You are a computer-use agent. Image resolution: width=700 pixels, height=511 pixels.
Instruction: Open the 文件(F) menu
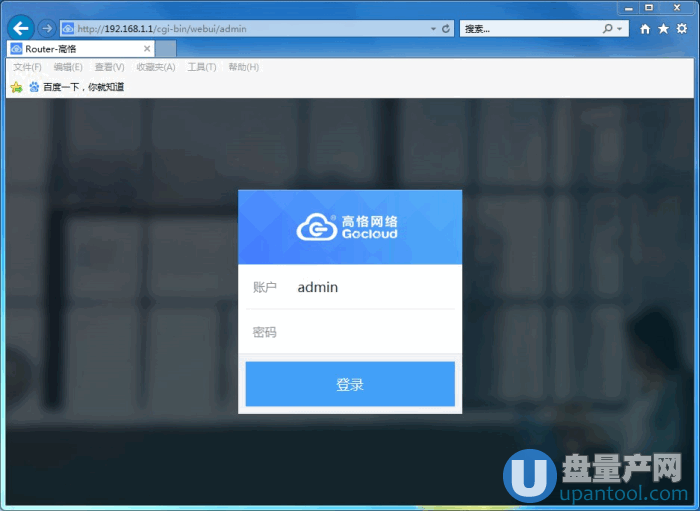coord(27,67)
